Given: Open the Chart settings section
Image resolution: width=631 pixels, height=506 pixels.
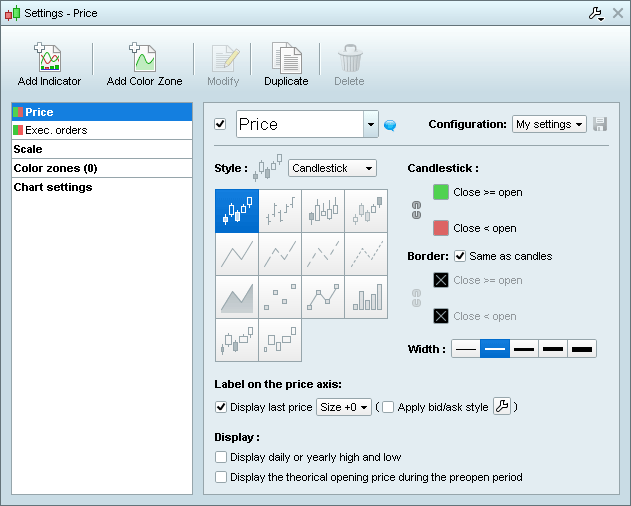Looking at the screenshot, I should (53, 187).
